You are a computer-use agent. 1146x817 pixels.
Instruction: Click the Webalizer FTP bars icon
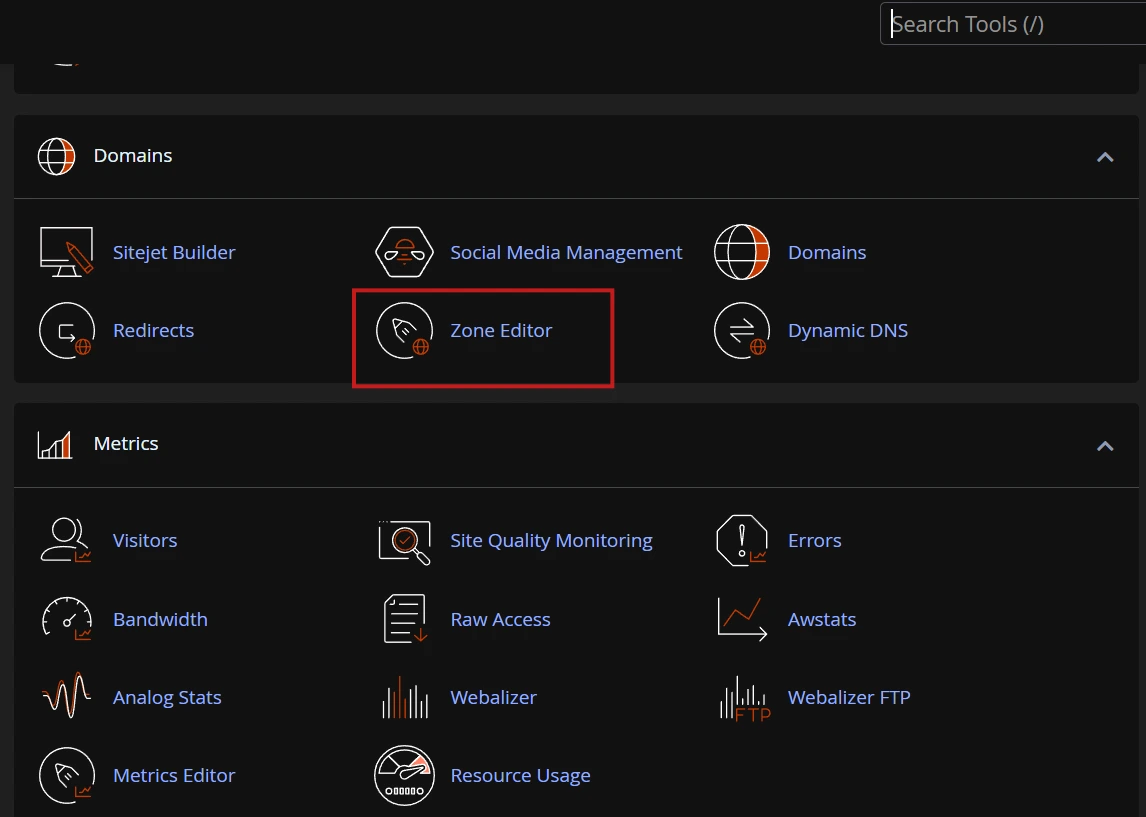pos(745,699)
